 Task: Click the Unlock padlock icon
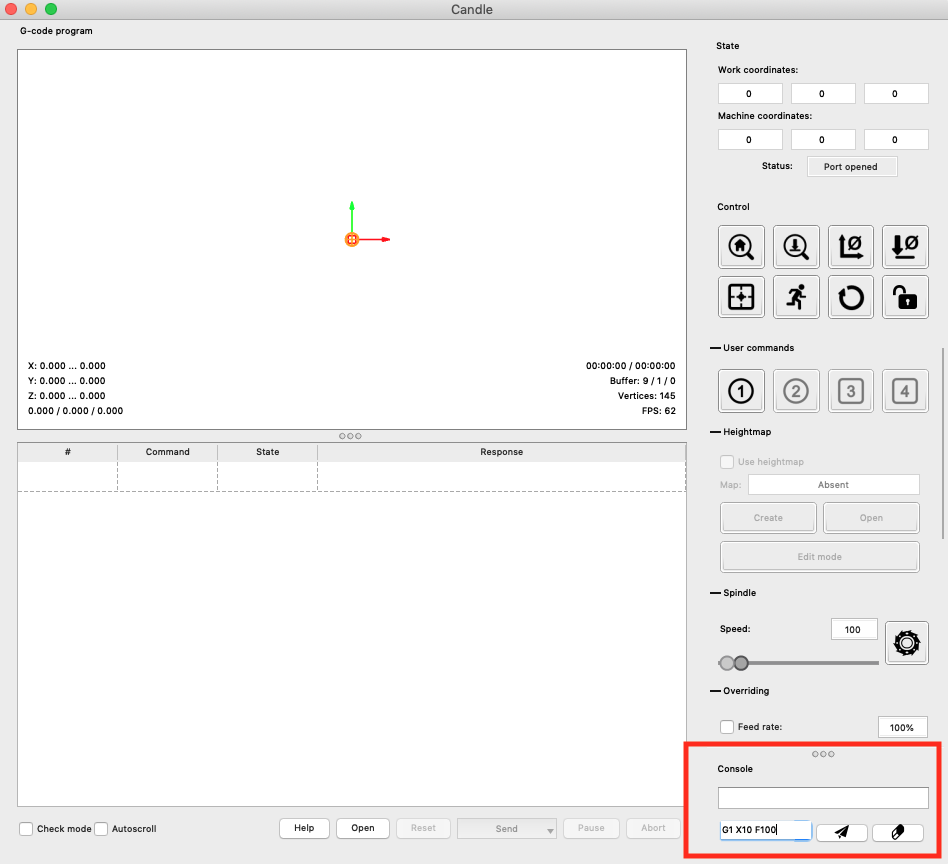point(905,297)
